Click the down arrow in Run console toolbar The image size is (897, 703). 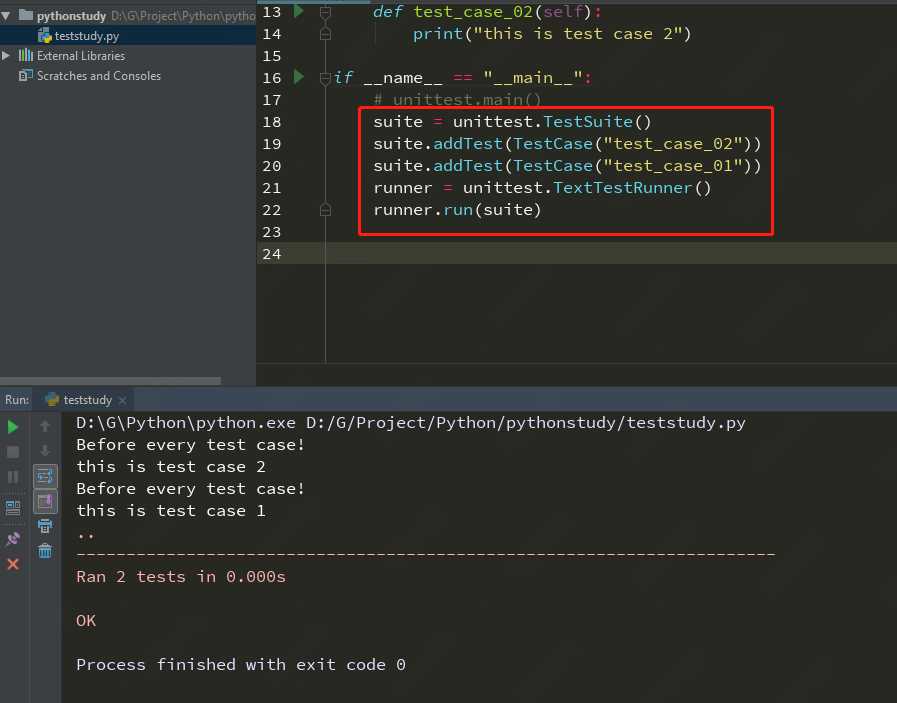pyautogui.click(x=45, y=451)
